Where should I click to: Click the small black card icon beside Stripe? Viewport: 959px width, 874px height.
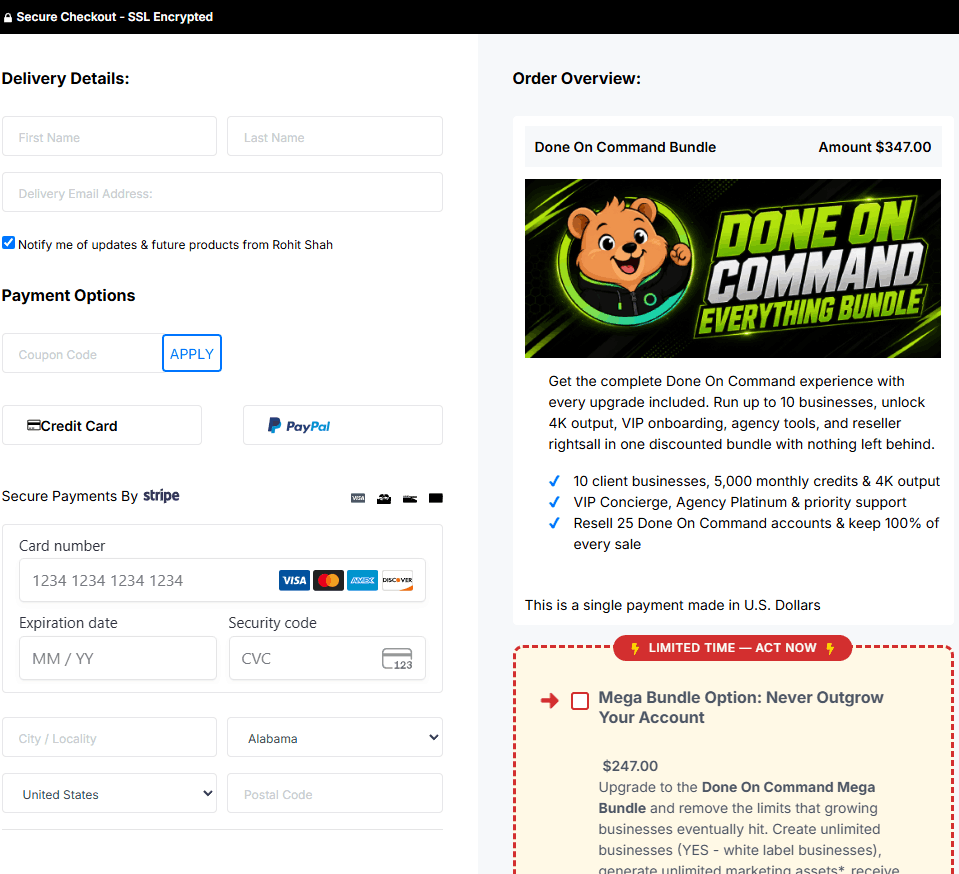click(435, 498)
